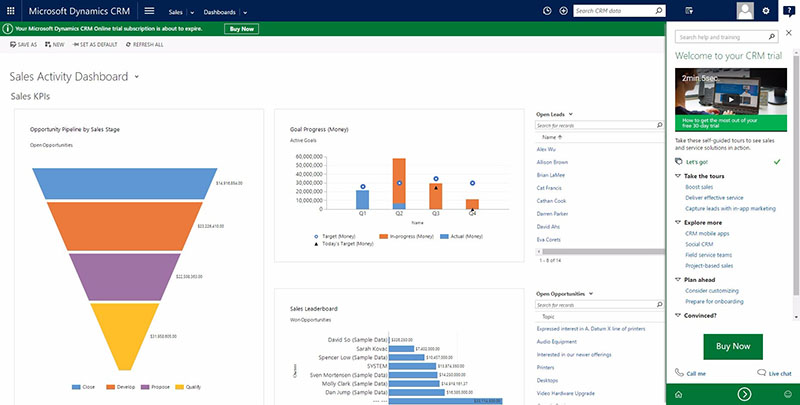Expand the Convinced? section
800x405 pixels.
678,315
